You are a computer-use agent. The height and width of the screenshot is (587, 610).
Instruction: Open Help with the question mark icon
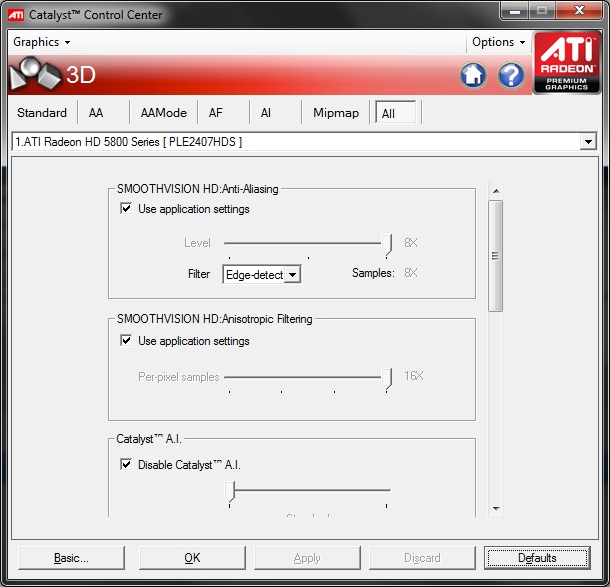click(x=511, y=75)
